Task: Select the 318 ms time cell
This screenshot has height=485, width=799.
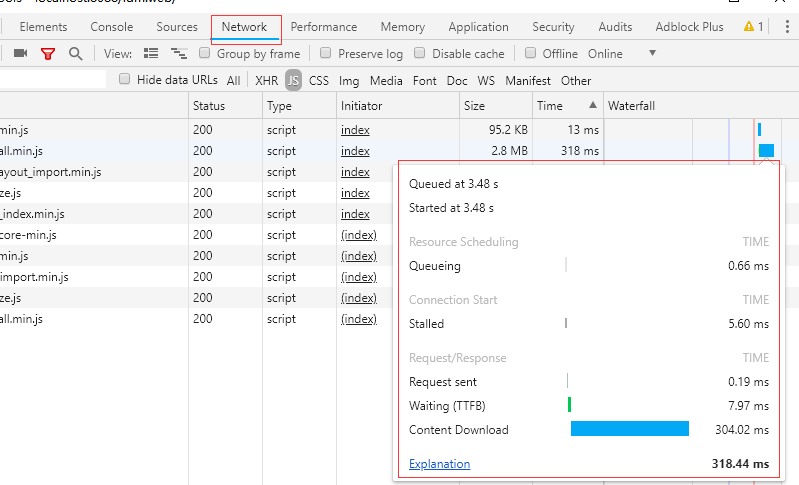Action: 568,151
